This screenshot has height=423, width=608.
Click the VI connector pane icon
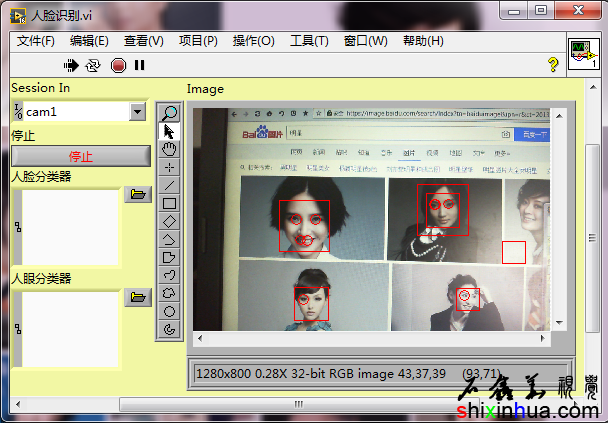[583, 54]
